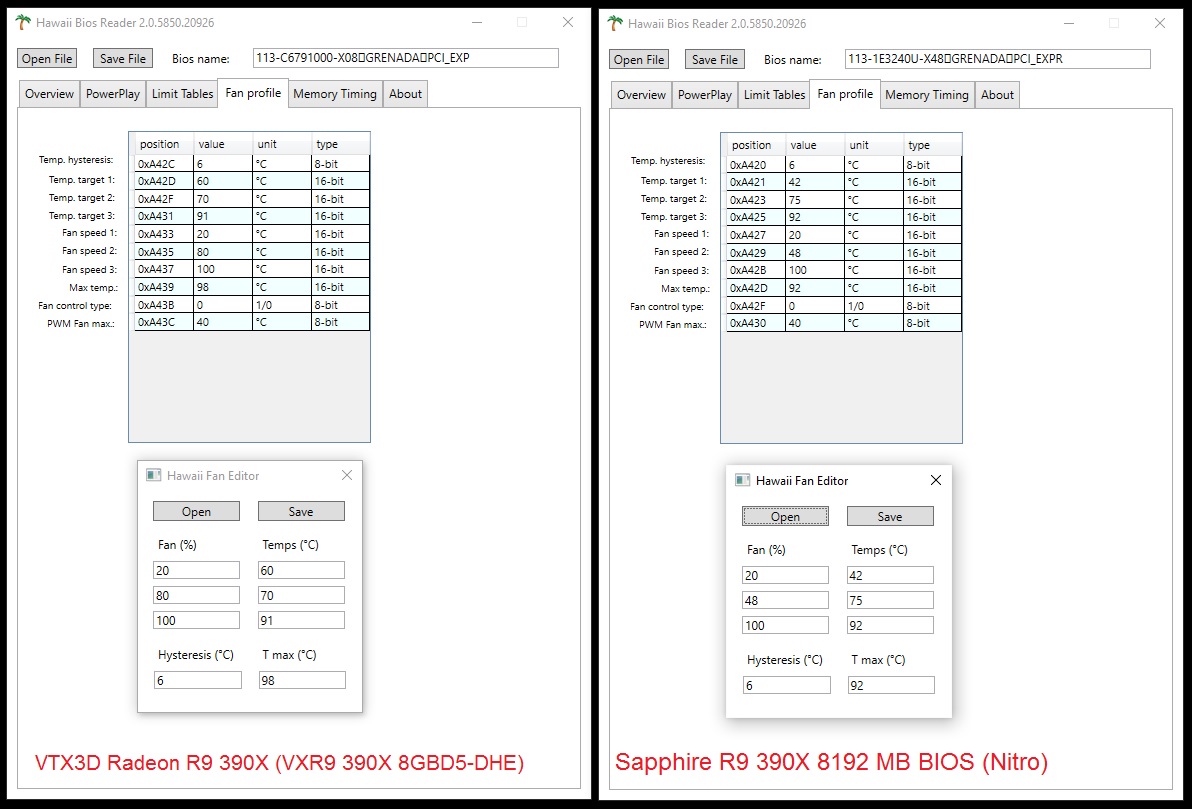Viewport: 1192px width, 809px height.
Task: Click Open in the left Fan Editor
Action: (x=196, y=511)
